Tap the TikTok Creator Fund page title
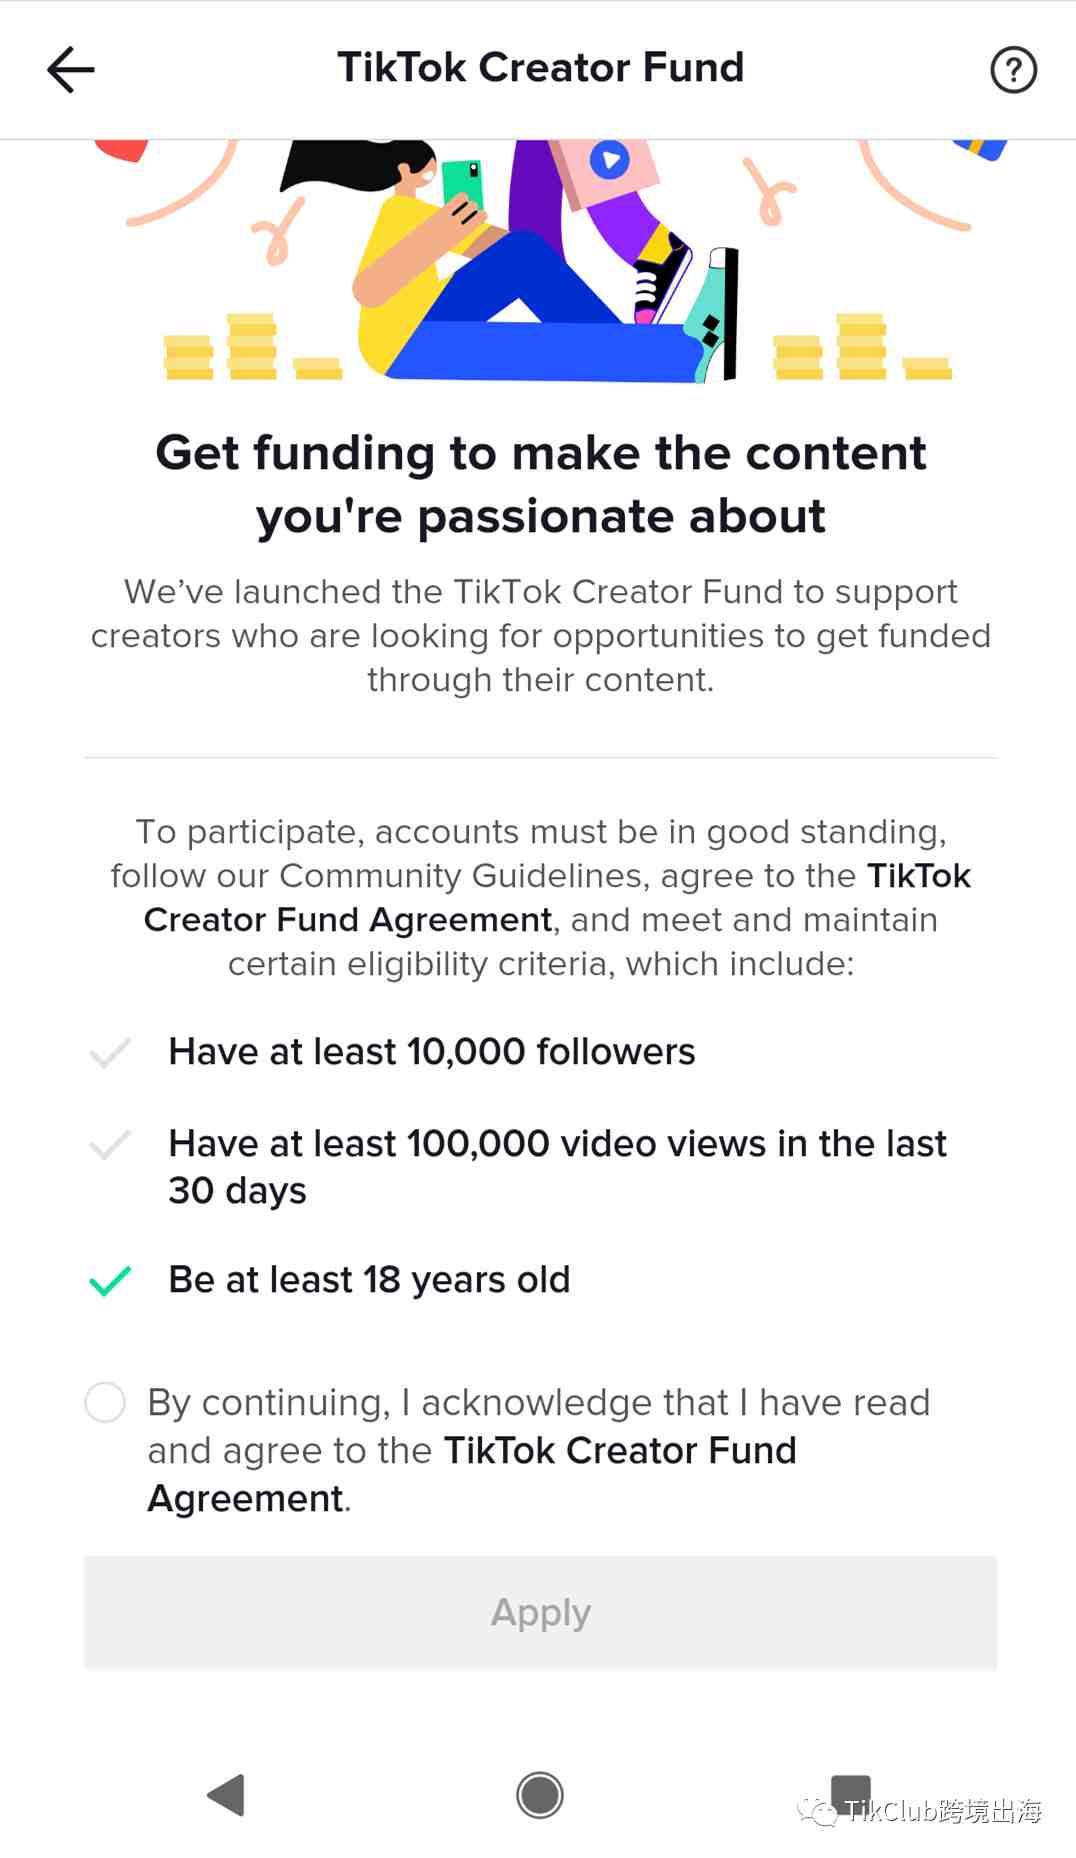Viewport: 1076px width, 1858px height. tap(540, 68)
